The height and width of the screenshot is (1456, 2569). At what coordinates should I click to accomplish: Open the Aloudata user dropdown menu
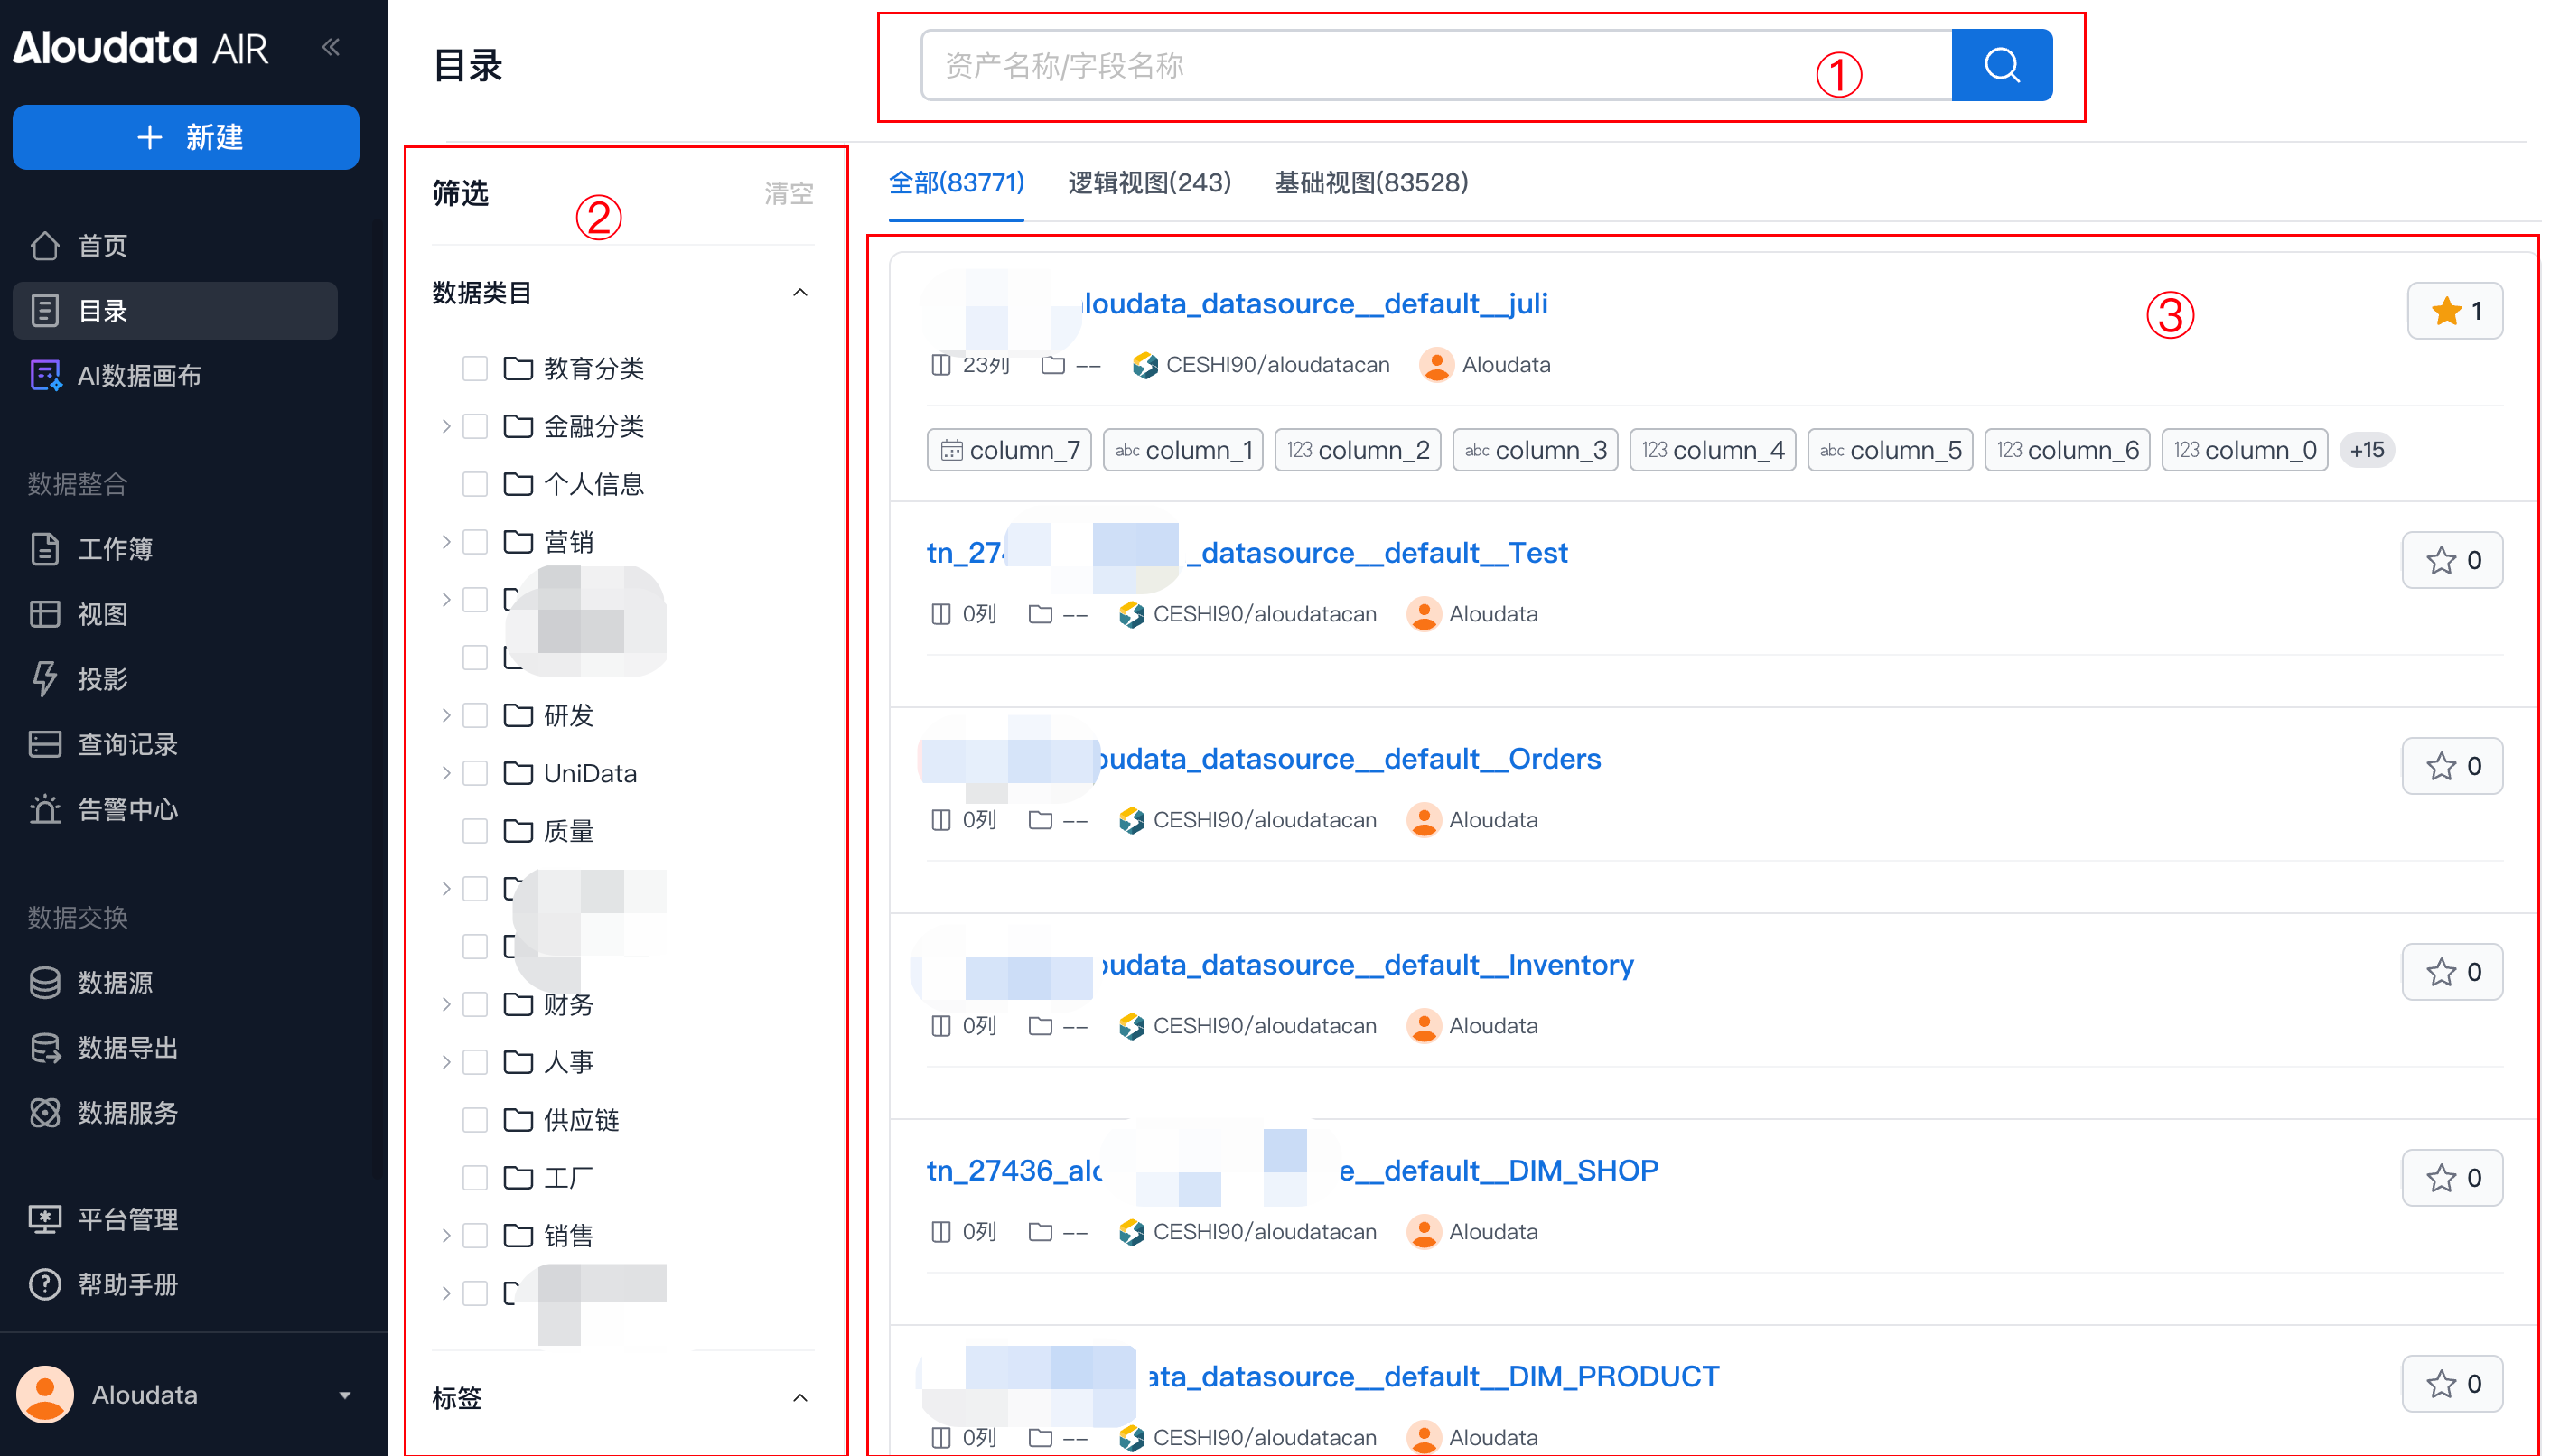point(344,1395)
